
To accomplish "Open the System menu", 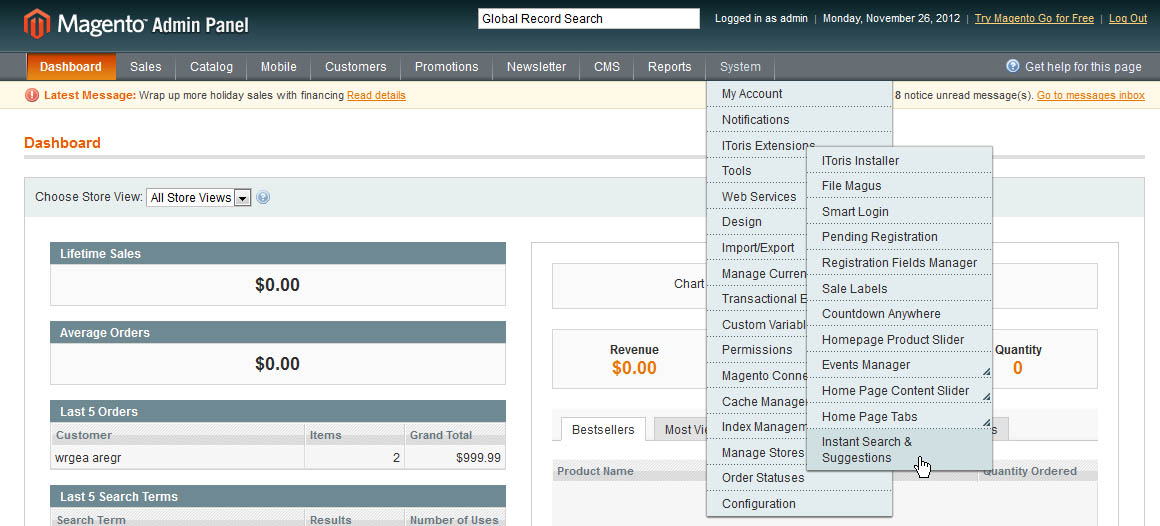I will pyautogui.click(x=741, y=67).
